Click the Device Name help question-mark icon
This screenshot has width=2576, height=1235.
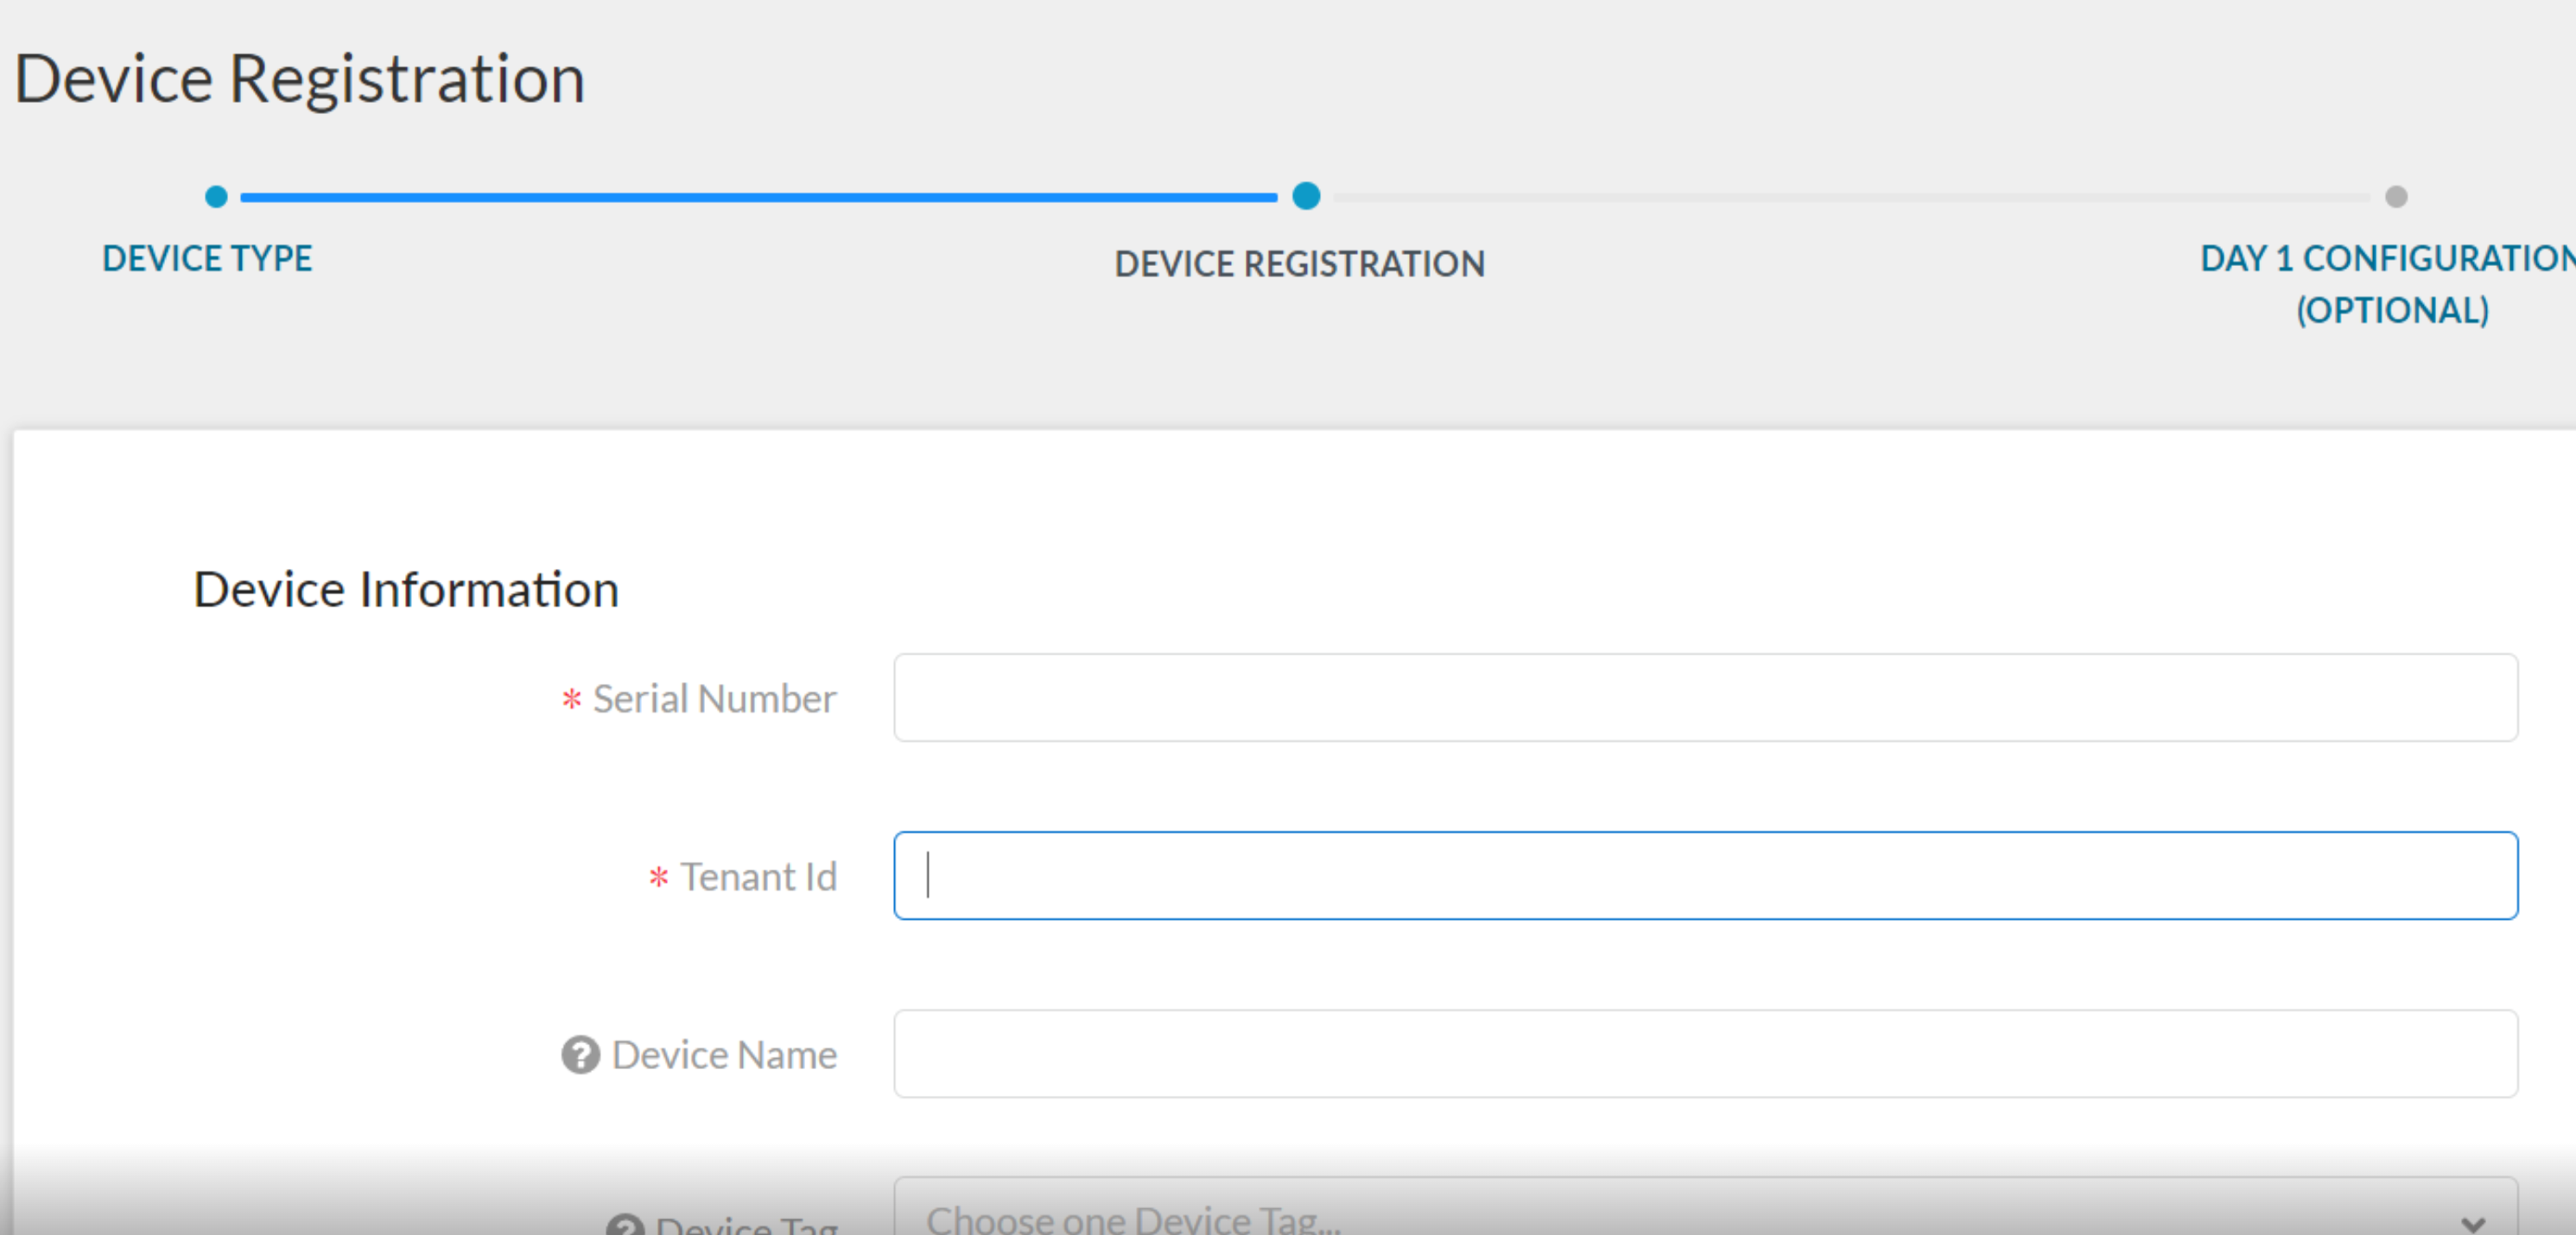[580, 1055]
